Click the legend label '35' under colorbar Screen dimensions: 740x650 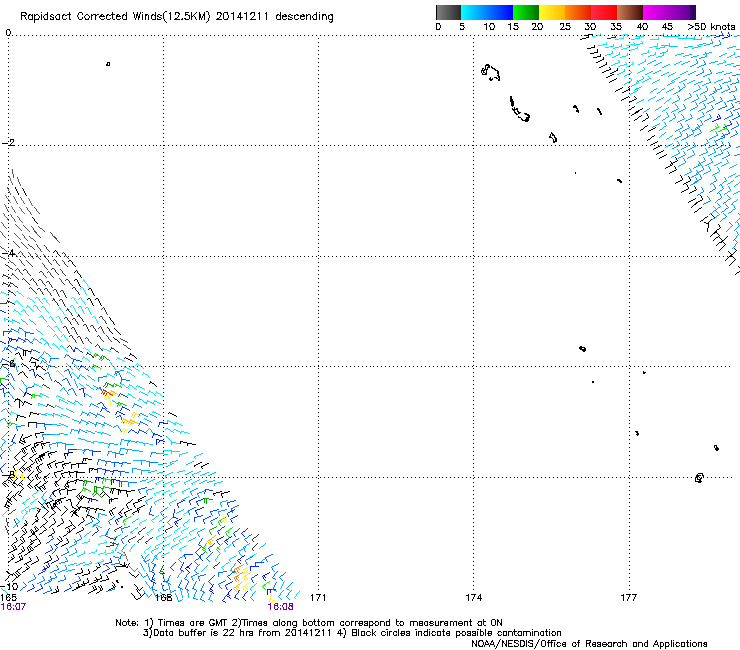[616, 27]
